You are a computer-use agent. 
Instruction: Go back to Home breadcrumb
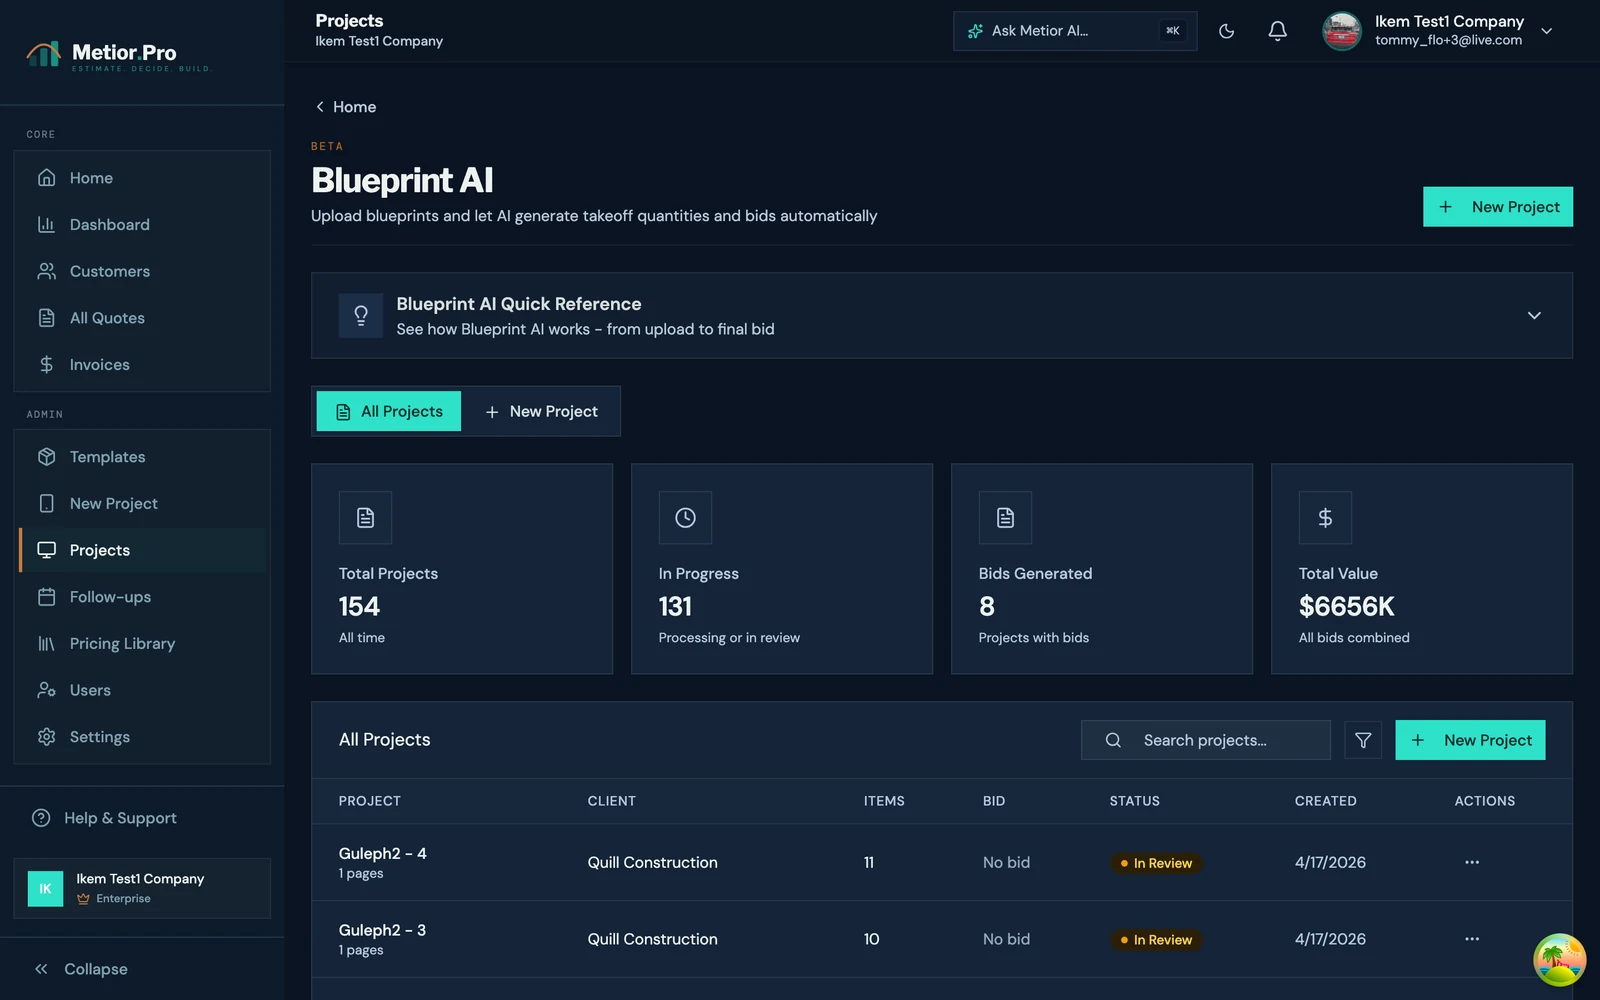pyautogui.click(x=346, y=107)
